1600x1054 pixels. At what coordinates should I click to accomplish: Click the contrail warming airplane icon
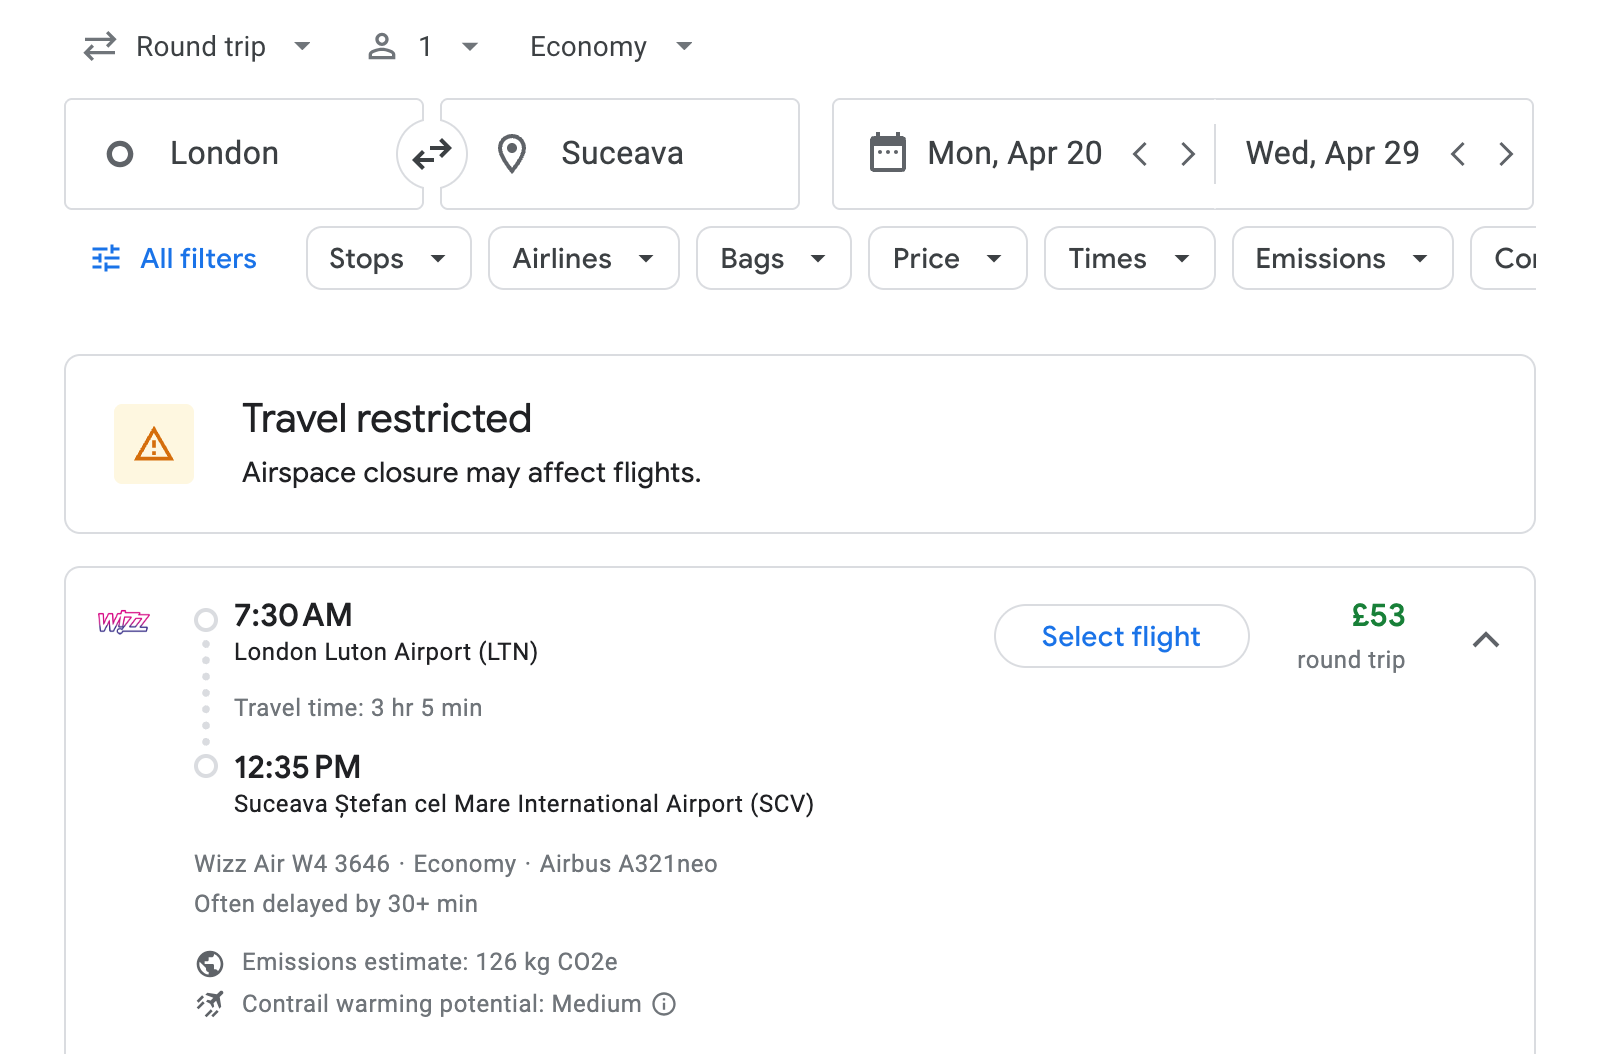[x=208, y=1004]
